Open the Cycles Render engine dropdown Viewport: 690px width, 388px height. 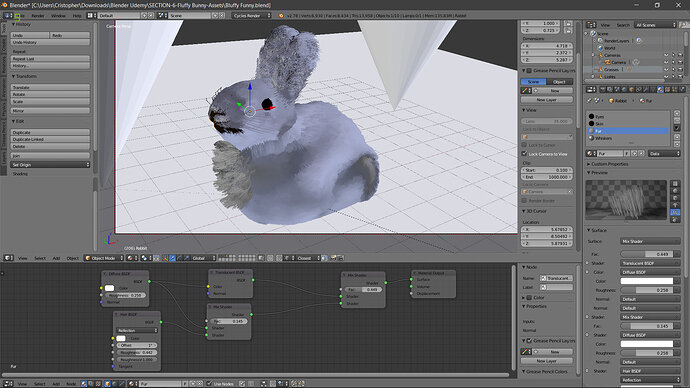(x=251, y=15)
